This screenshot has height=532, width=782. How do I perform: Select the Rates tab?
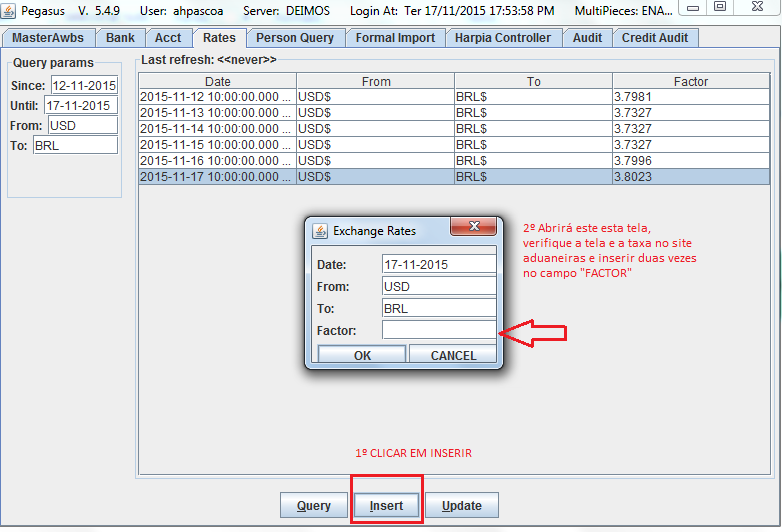point(219,38)
